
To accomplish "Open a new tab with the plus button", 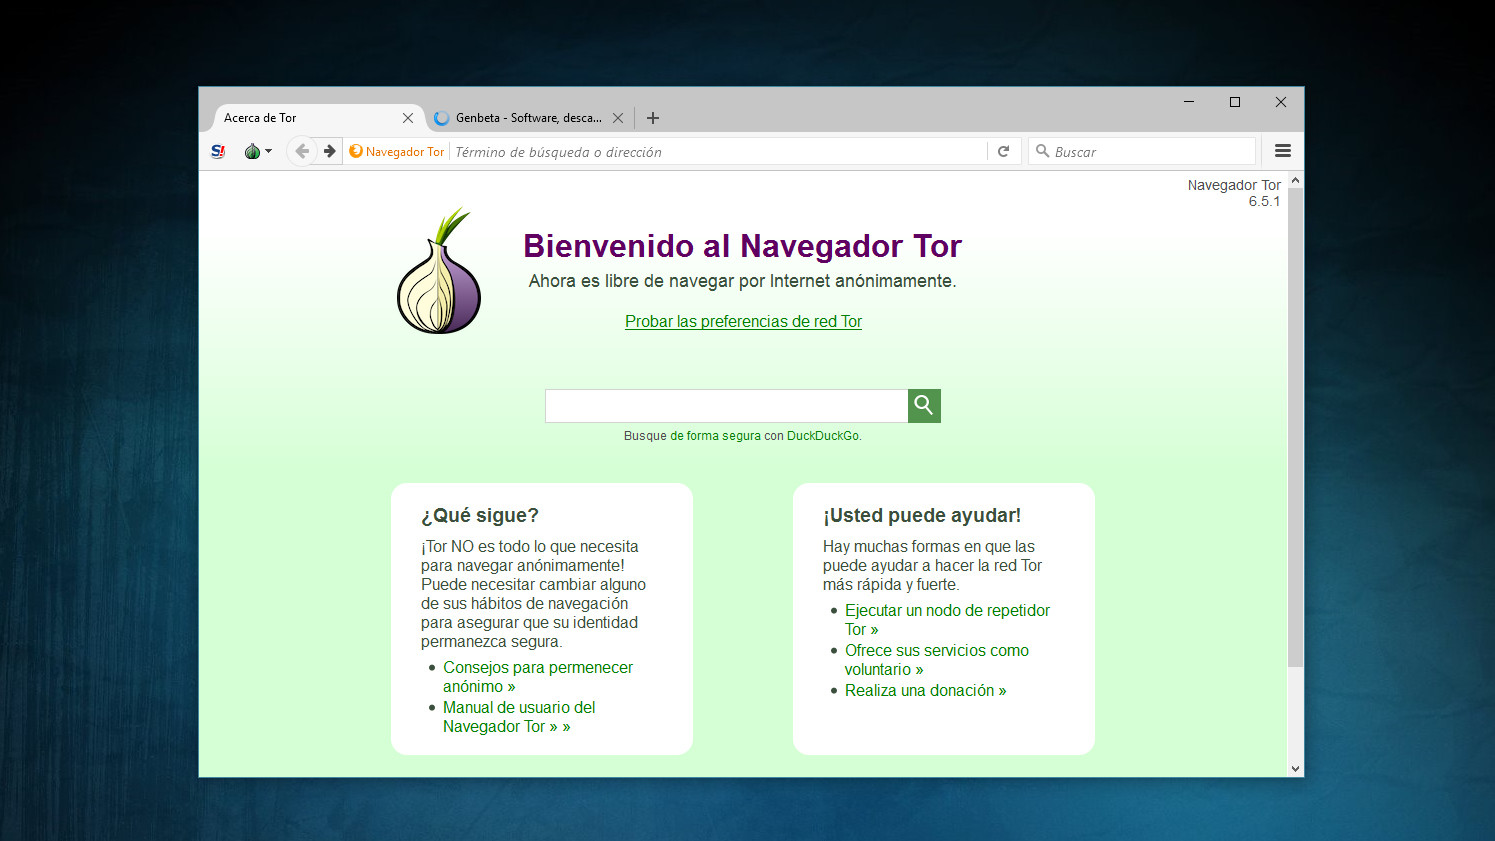I will click(x=652, y=117).
